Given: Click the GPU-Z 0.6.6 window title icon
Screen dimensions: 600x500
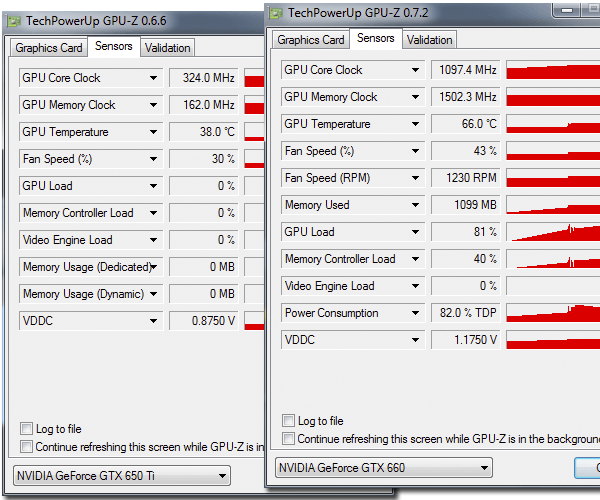Looking at the screenshot, I should [15, 21].
